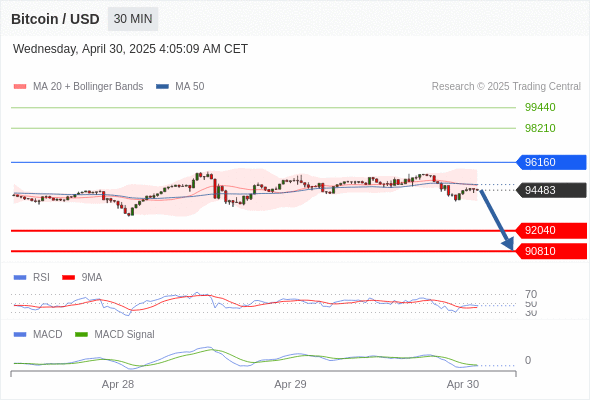This screenshot has width=590, height=400.
Task: Toggle the RSI legend entry
Action: click(x=32, y=277)
